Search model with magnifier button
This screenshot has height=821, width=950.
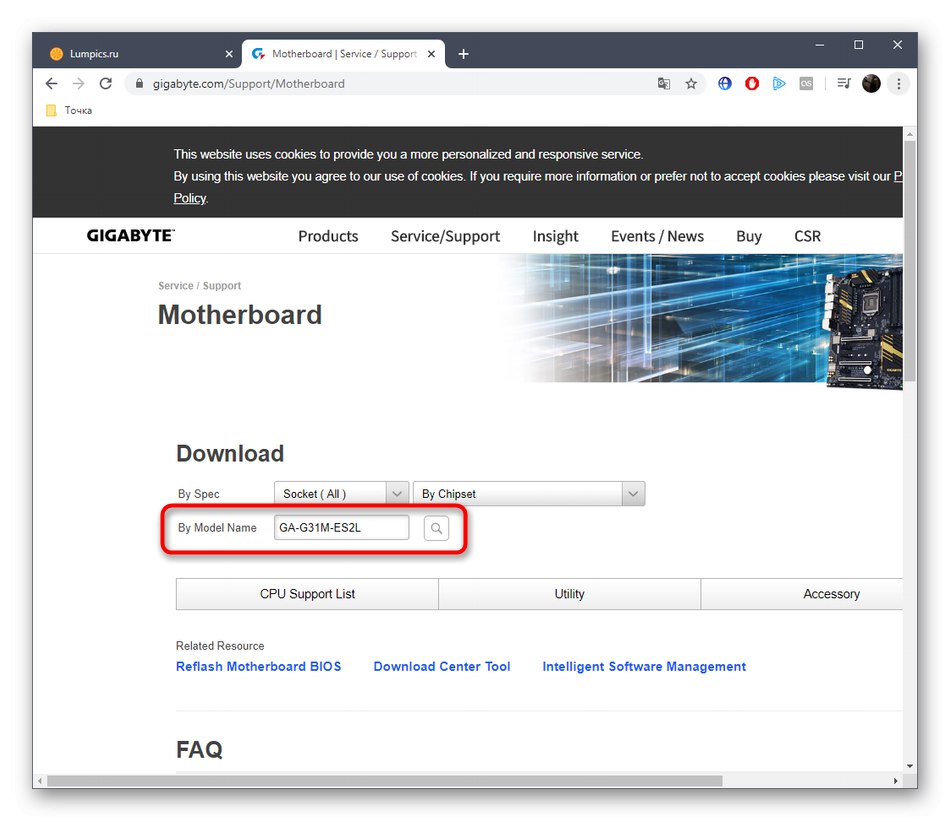tap(436, 528)
